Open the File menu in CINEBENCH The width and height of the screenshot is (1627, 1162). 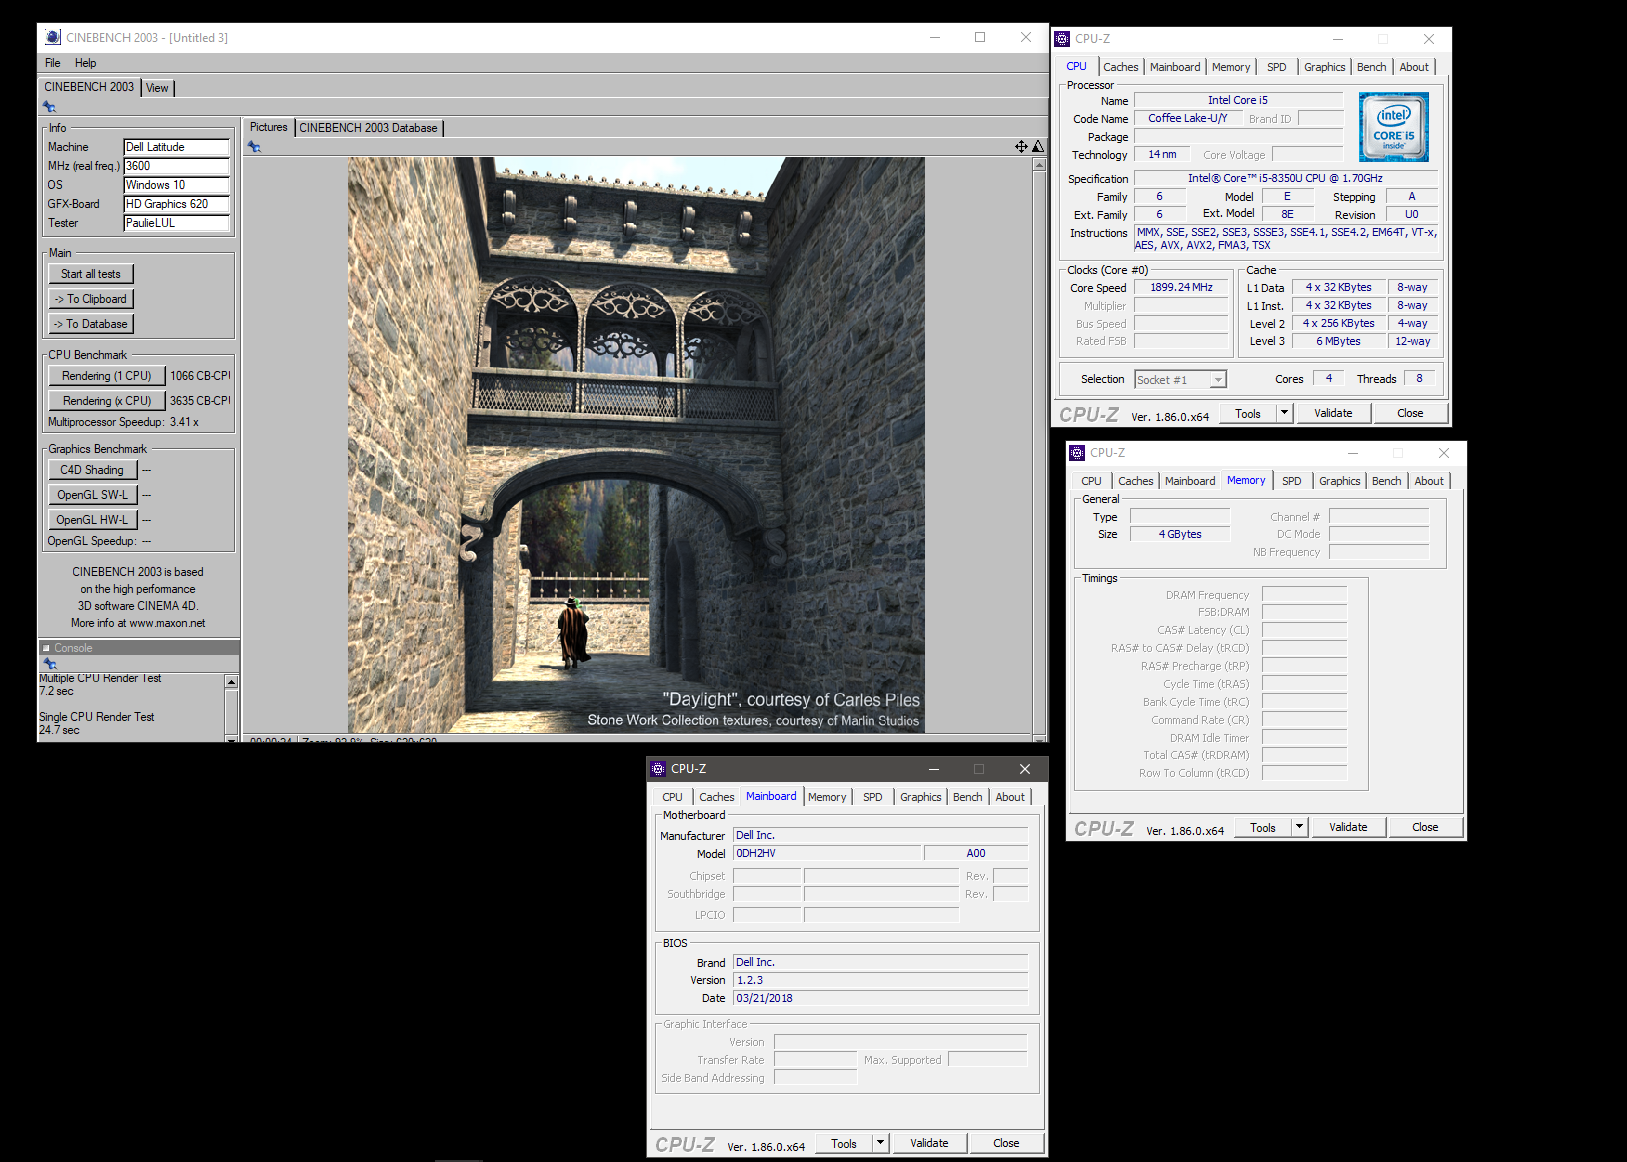coord(53,63)
